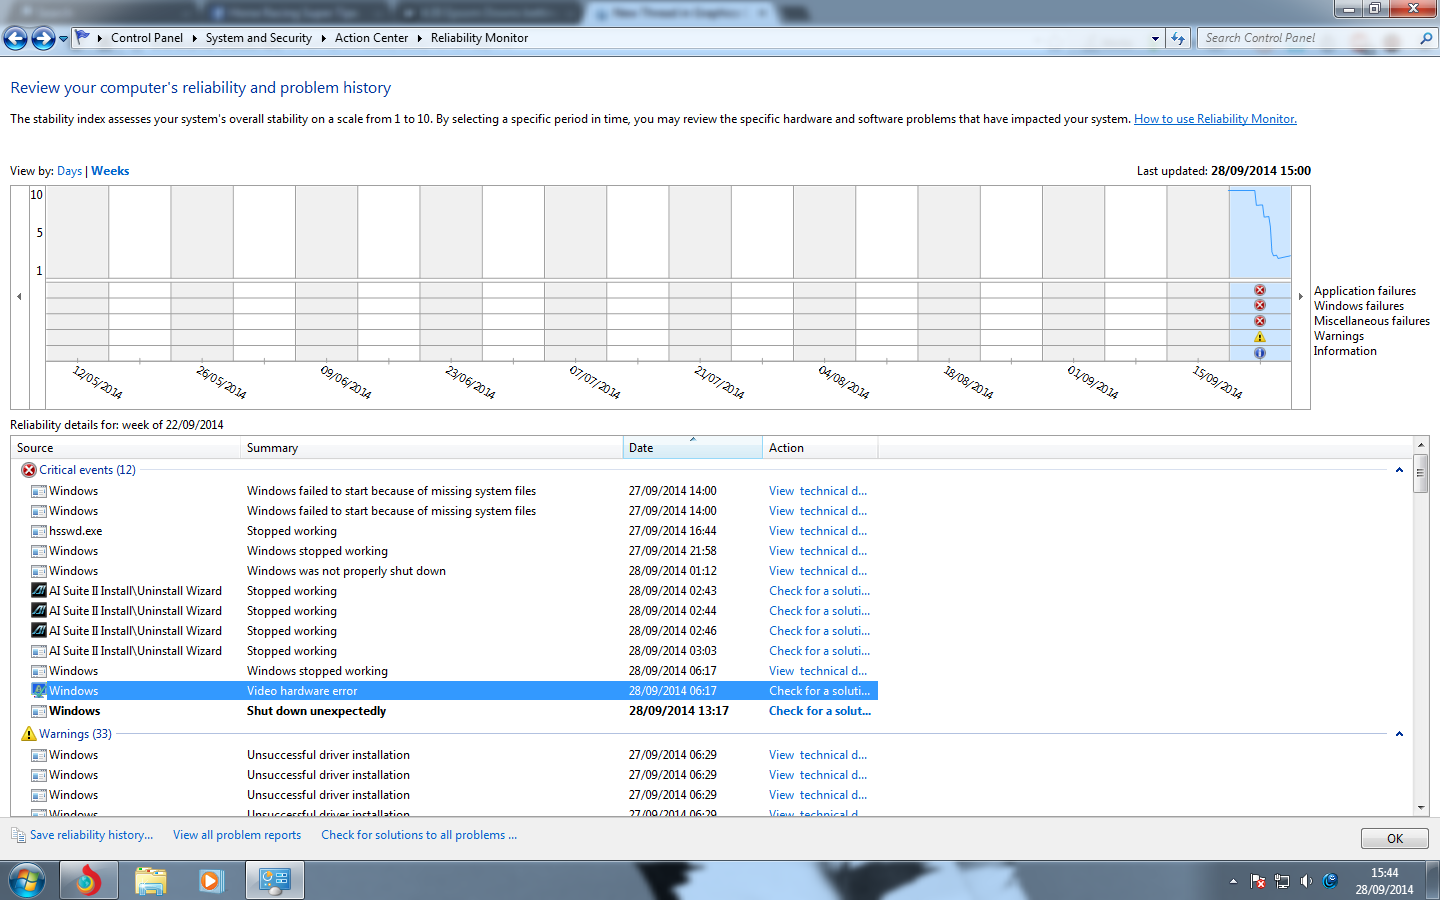Click the list scrollbar up arrow
This screenshot has height=900, width=1440.
[1420, 444]
